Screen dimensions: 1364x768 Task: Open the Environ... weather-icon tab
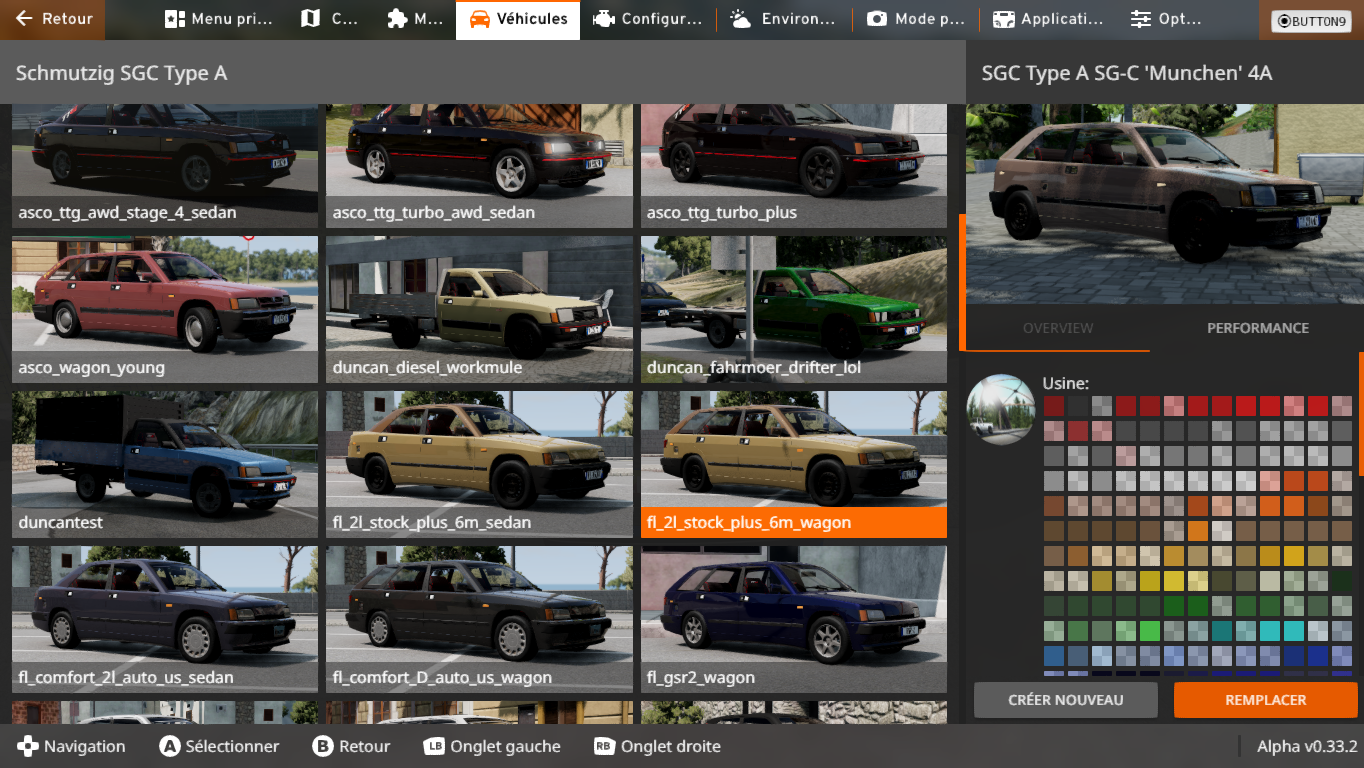point(783,19)
